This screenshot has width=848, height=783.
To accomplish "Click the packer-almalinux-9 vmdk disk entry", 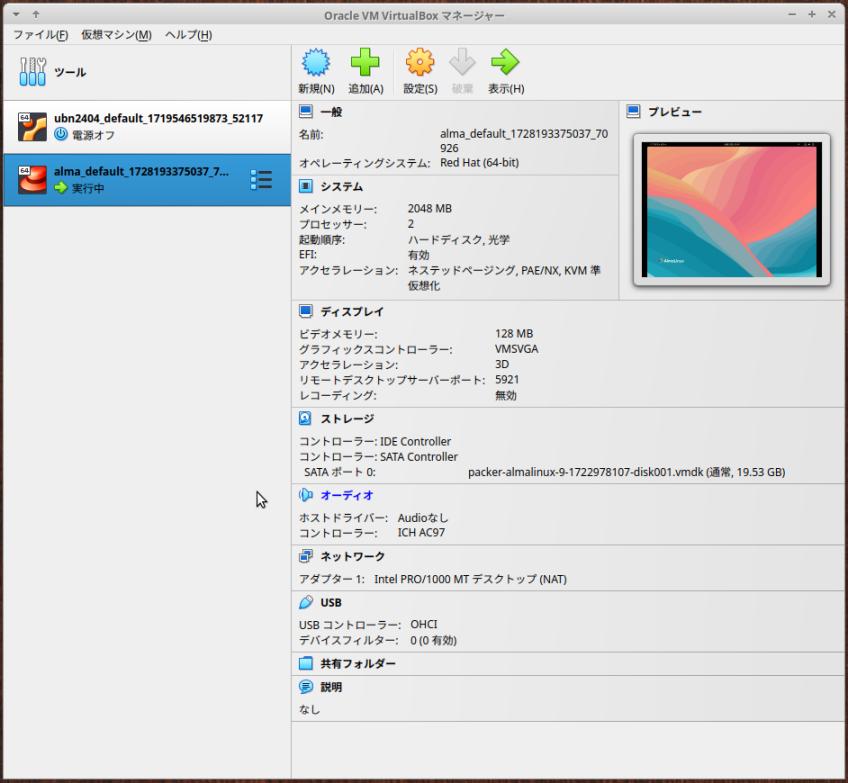I will 626,472.
